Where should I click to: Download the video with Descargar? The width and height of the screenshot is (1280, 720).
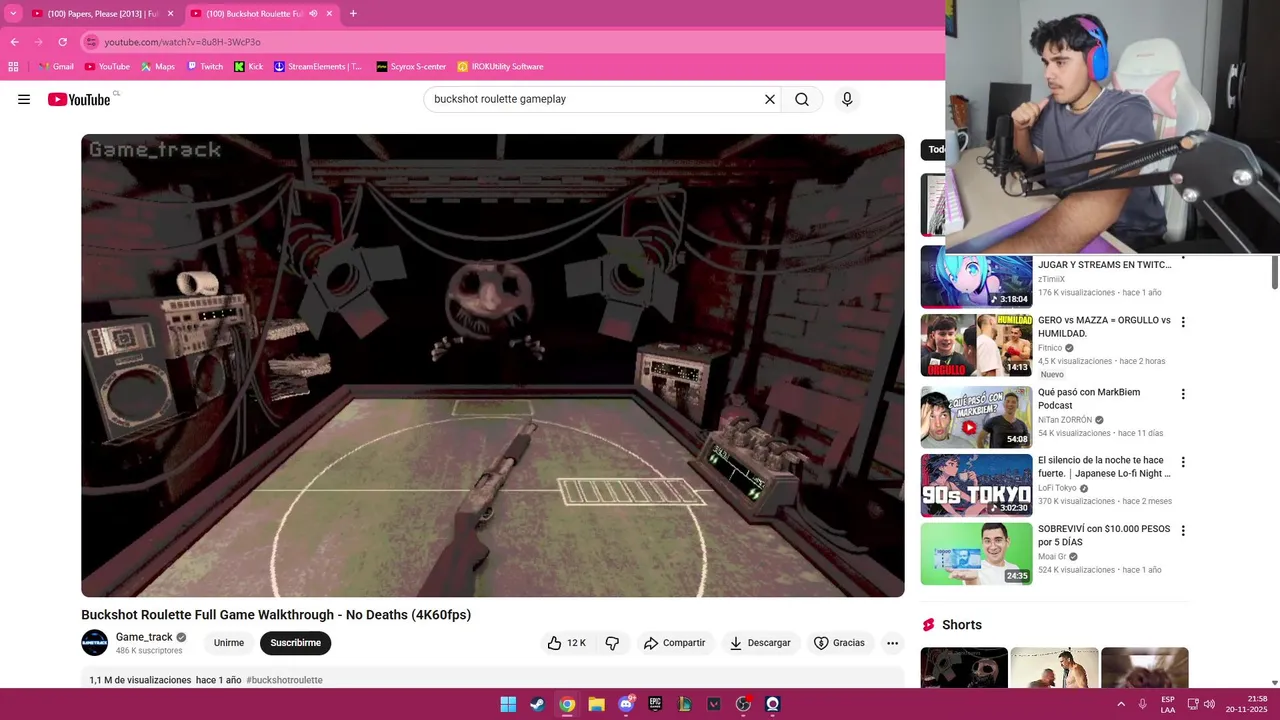760,643
